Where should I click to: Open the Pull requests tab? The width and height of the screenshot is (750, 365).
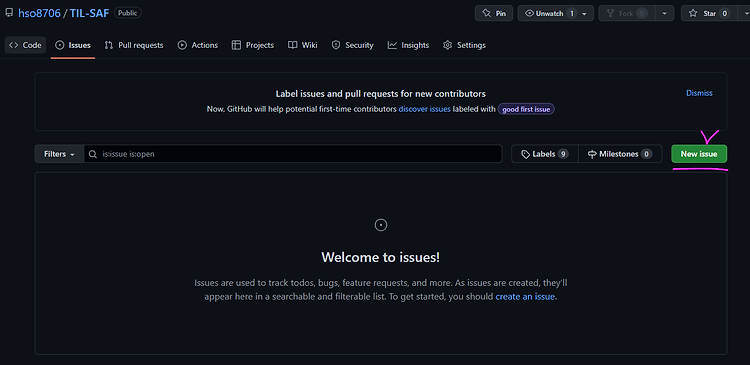point(134,45)
